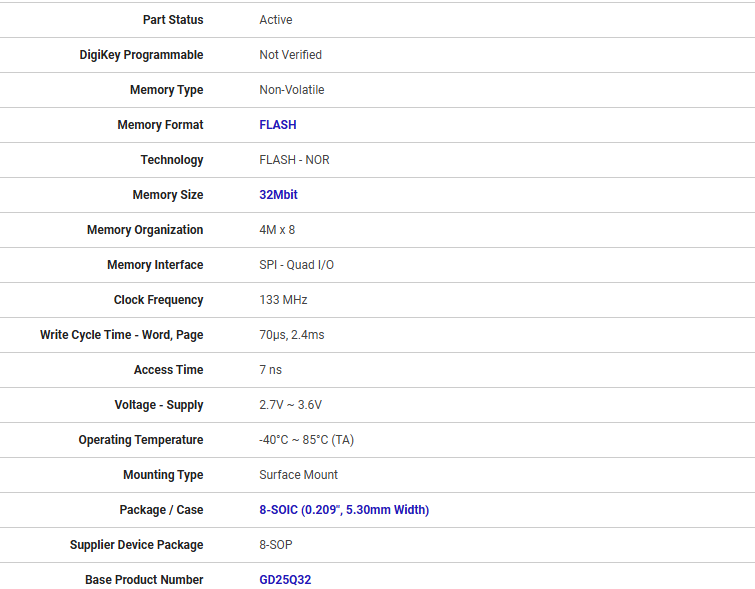755x589 pixels.
Task: Select the FLASH - NOR technology value
Action: [x=294, y=160]
